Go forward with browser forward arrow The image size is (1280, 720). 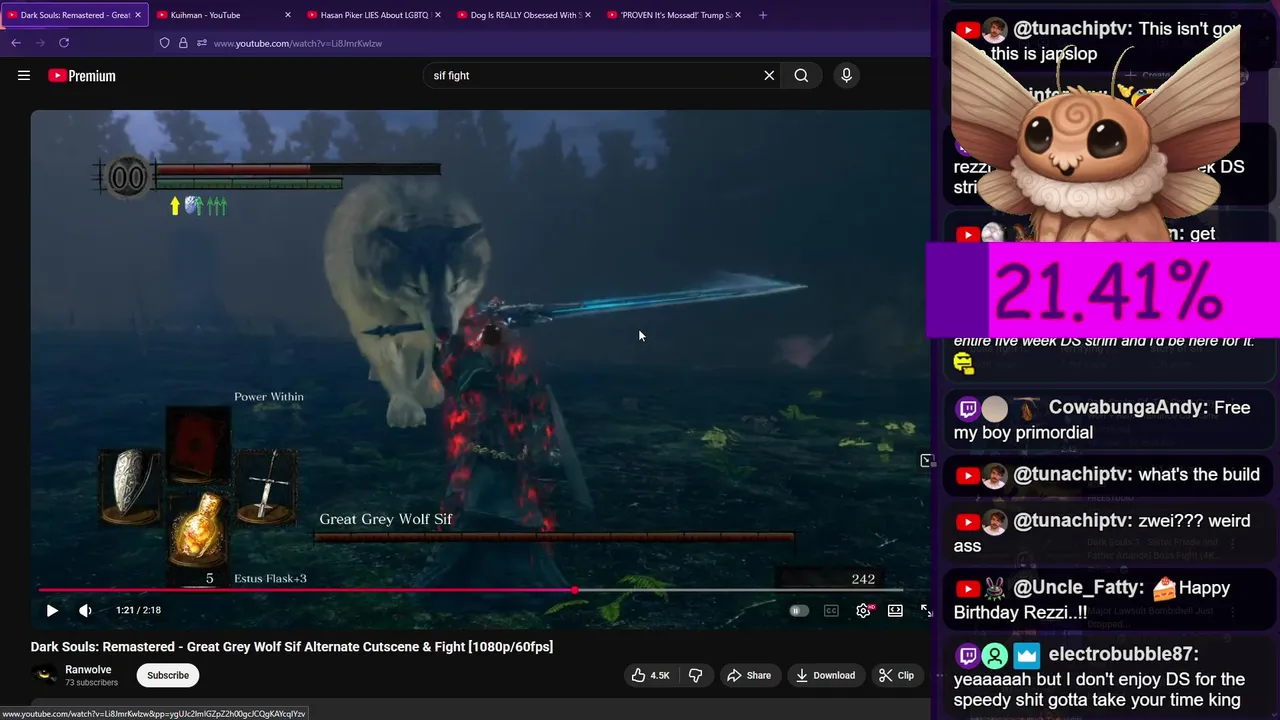(x=40, y=43)
